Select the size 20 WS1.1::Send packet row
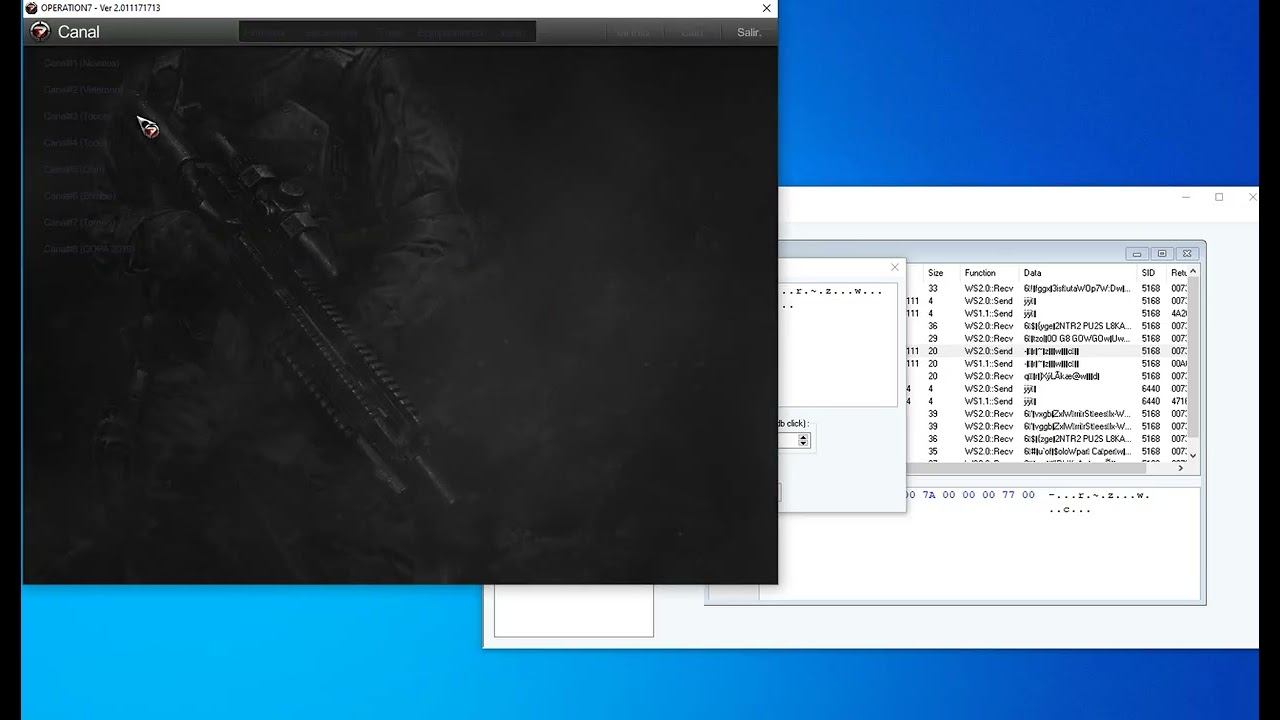The image size is (1280, 720). (1047, 364)
